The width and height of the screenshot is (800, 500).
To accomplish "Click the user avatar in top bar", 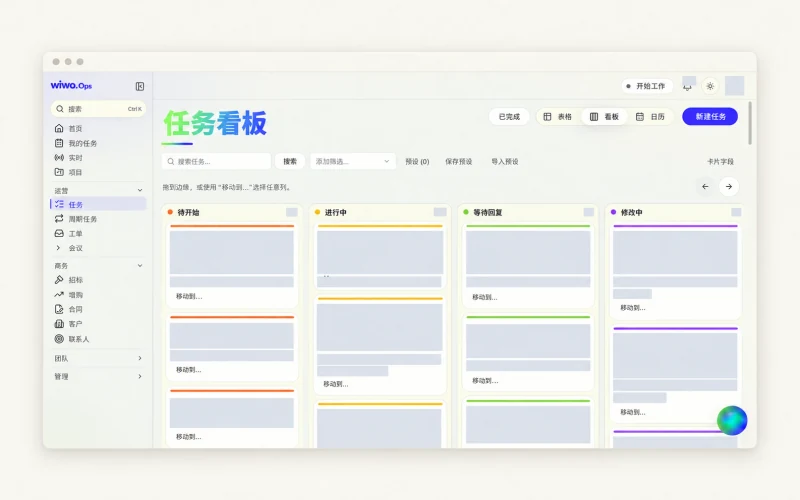I will click(734, 86).
